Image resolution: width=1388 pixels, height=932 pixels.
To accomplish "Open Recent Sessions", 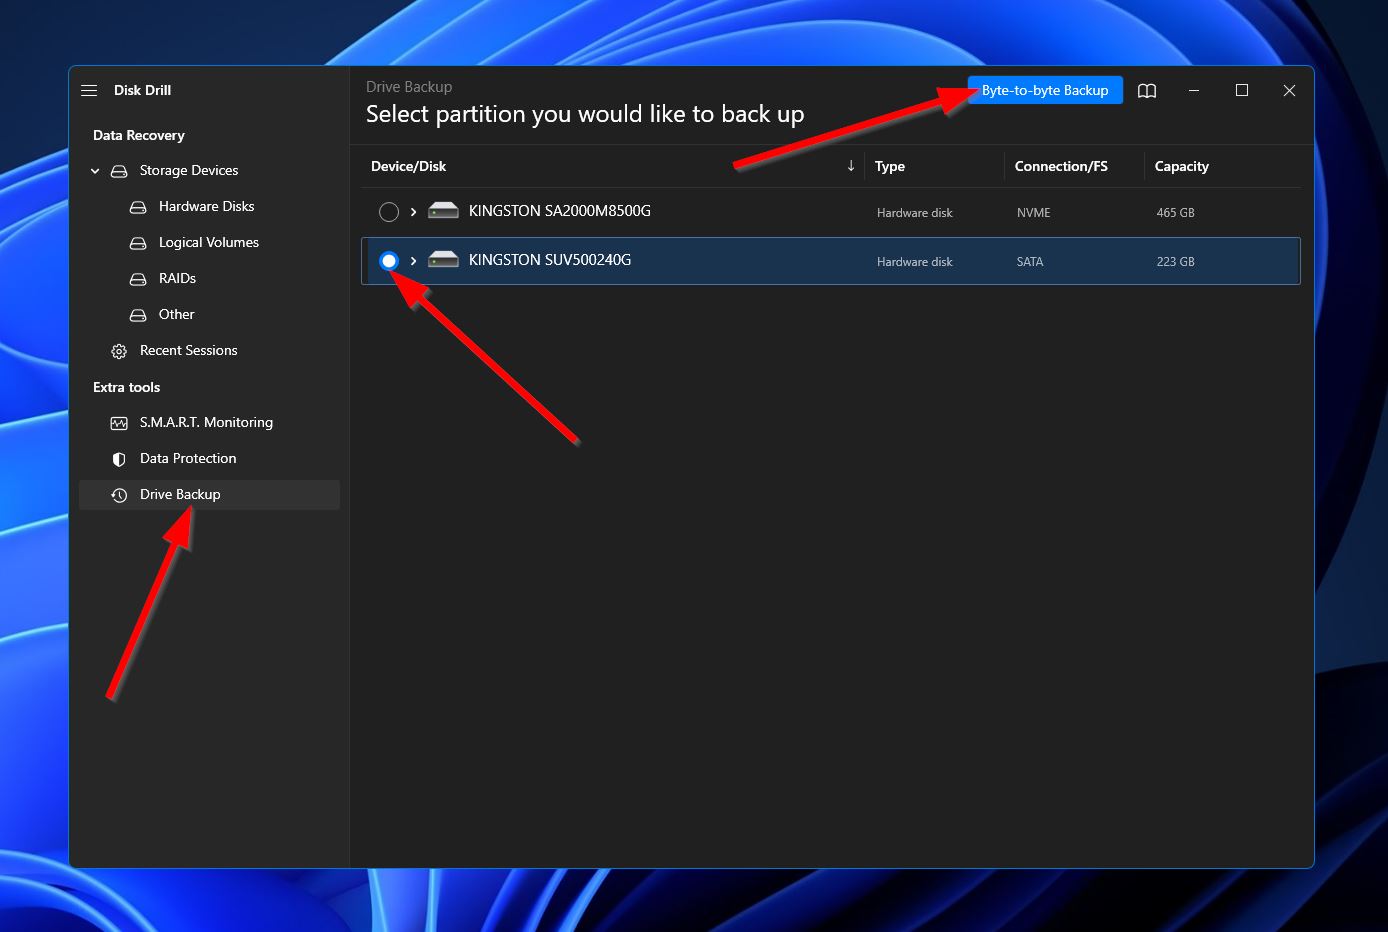I will point(189,350).
